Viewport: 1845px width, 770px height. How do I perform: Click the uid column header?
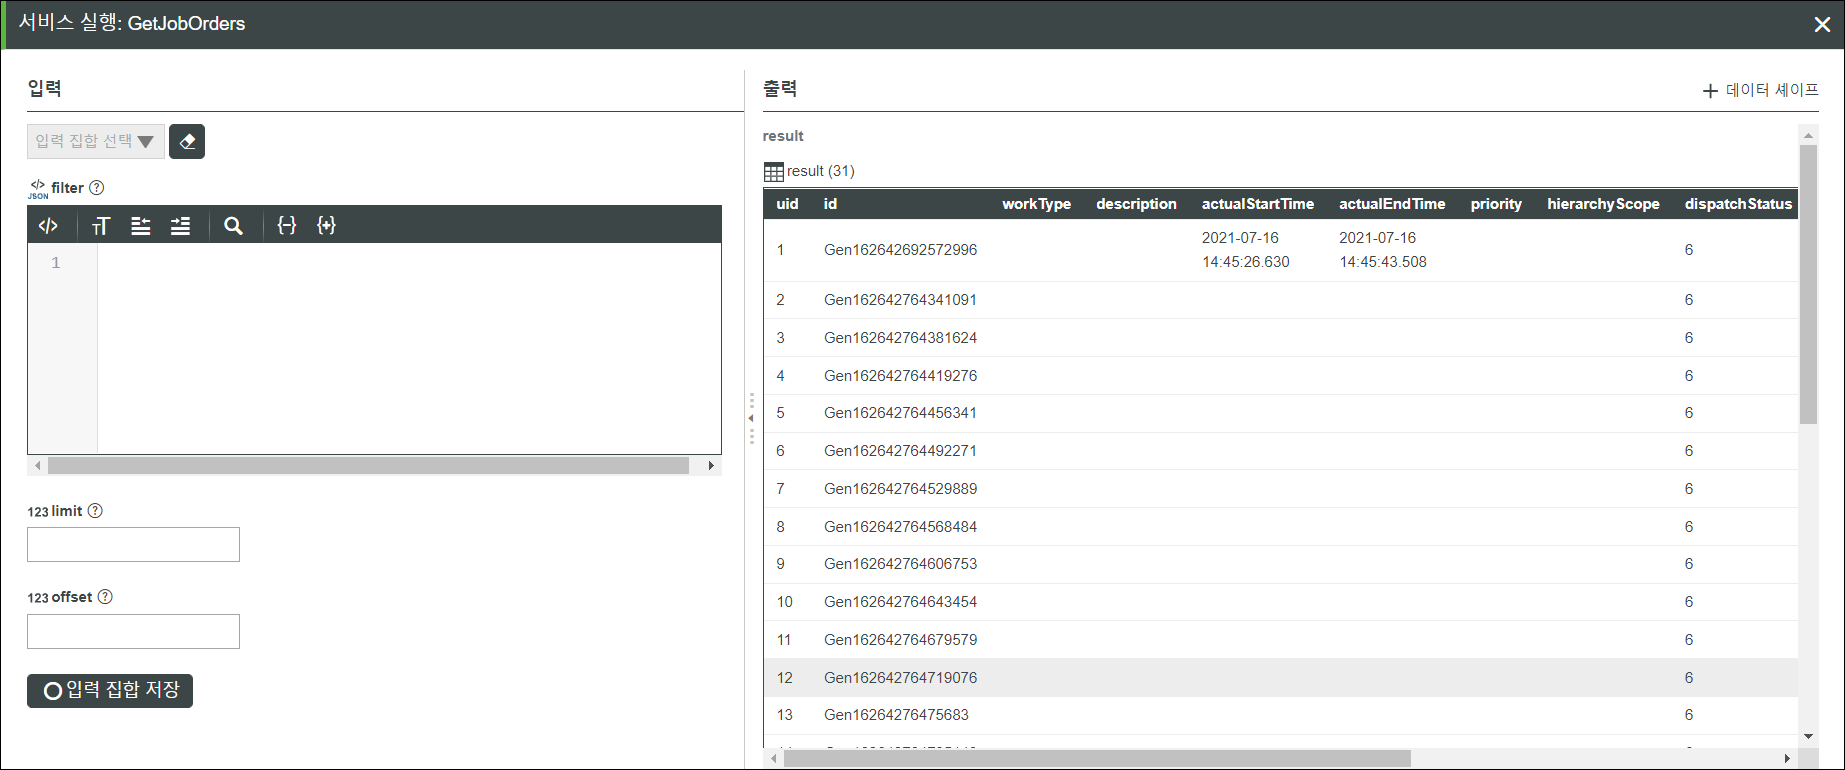click(x=788, y=204)
